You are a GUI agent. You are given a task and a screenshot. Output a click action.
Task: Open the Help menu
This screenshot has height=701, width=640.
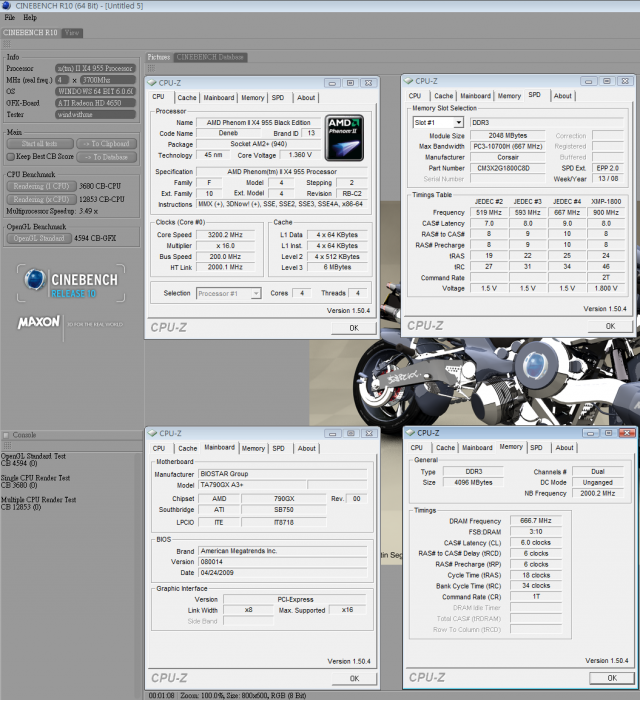tap(30, 17)
